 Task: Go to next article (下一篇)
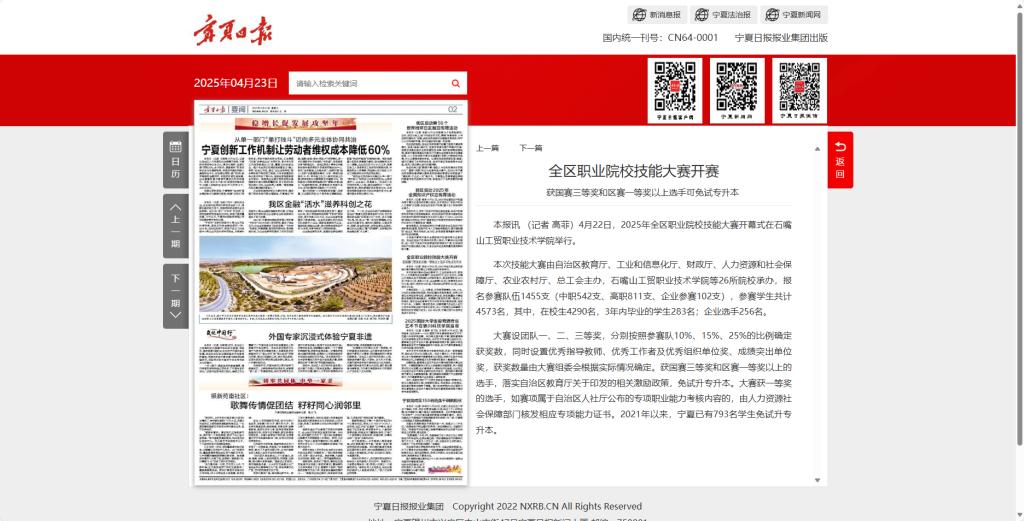point(530,148)
